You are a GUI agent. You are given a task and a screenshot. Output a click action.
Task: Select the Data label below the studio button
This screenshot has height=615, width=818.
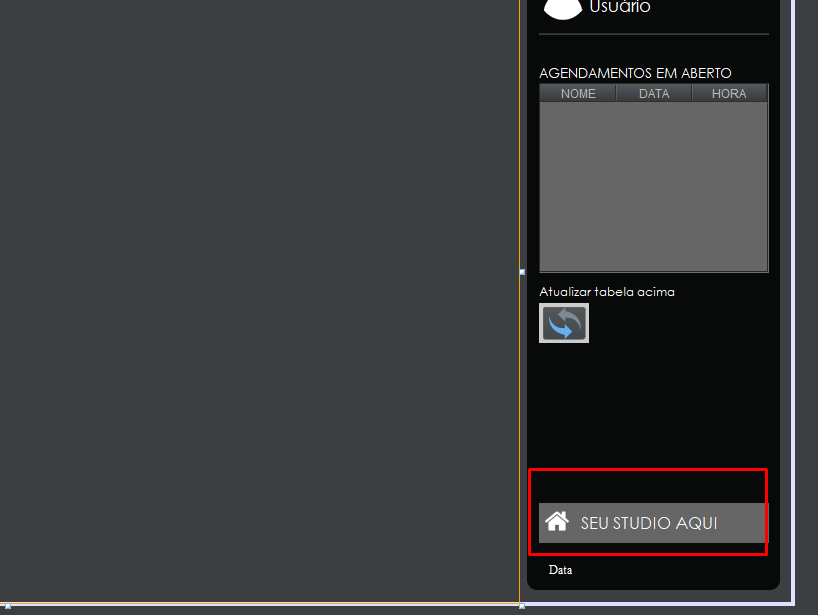click(560, 570)
